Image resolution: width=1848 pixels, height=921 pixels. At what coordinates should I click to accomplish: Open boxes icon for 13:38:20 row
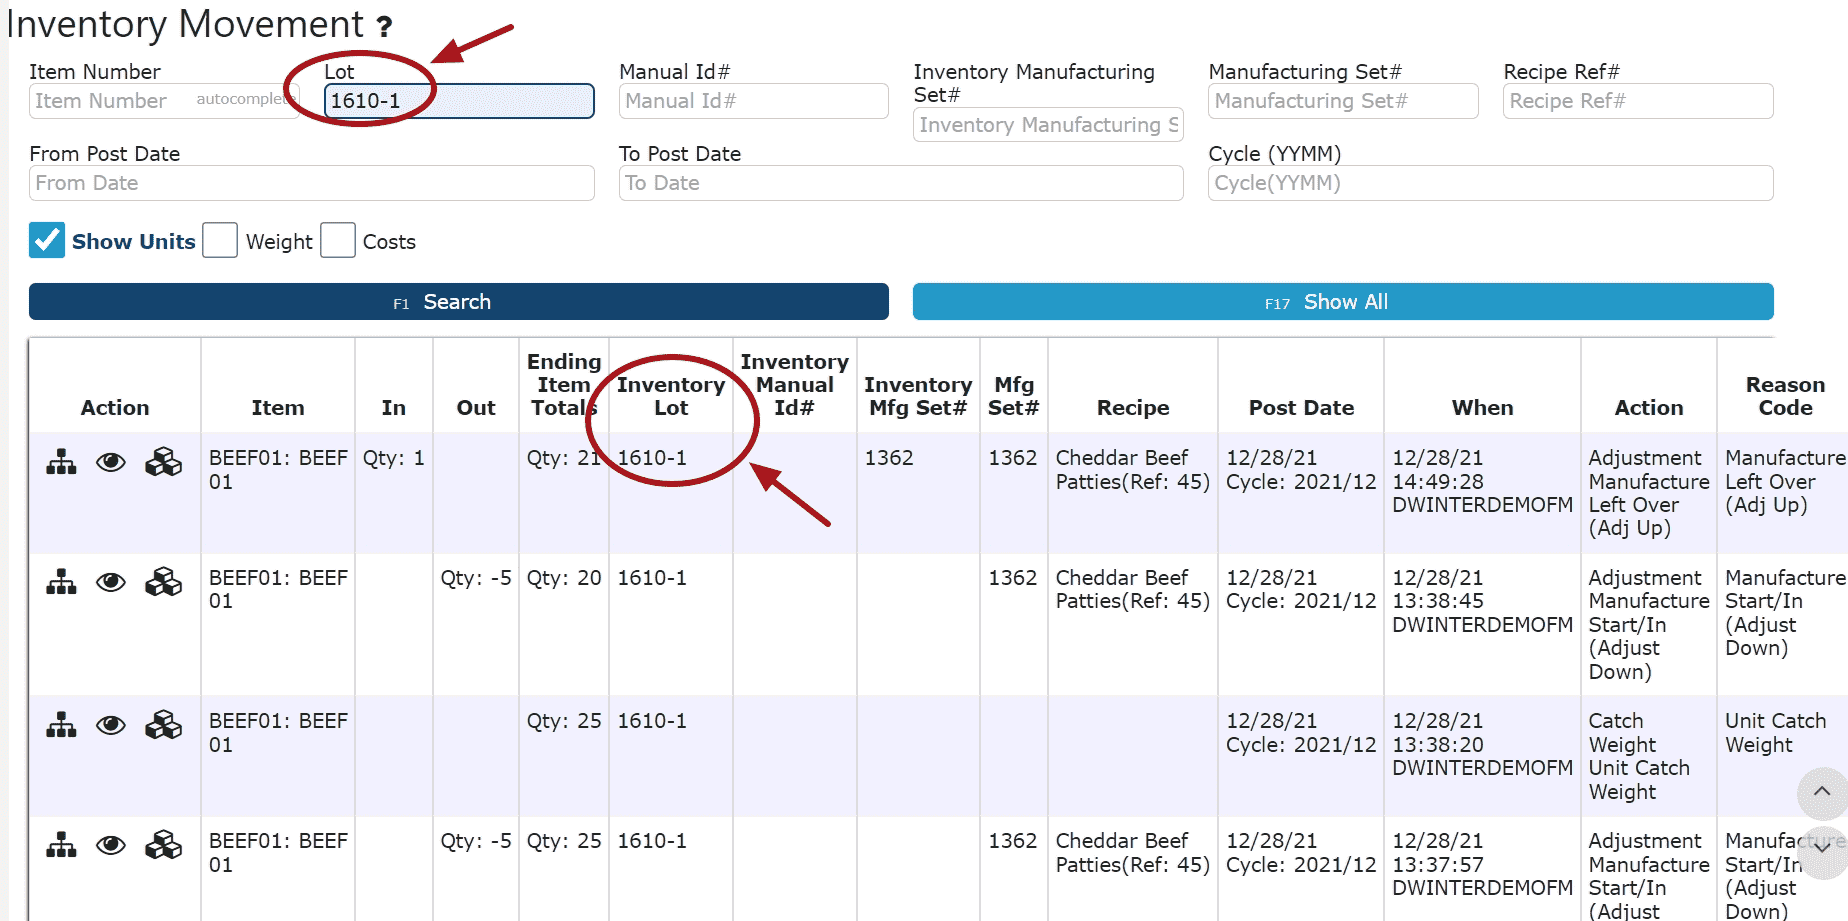163,725
